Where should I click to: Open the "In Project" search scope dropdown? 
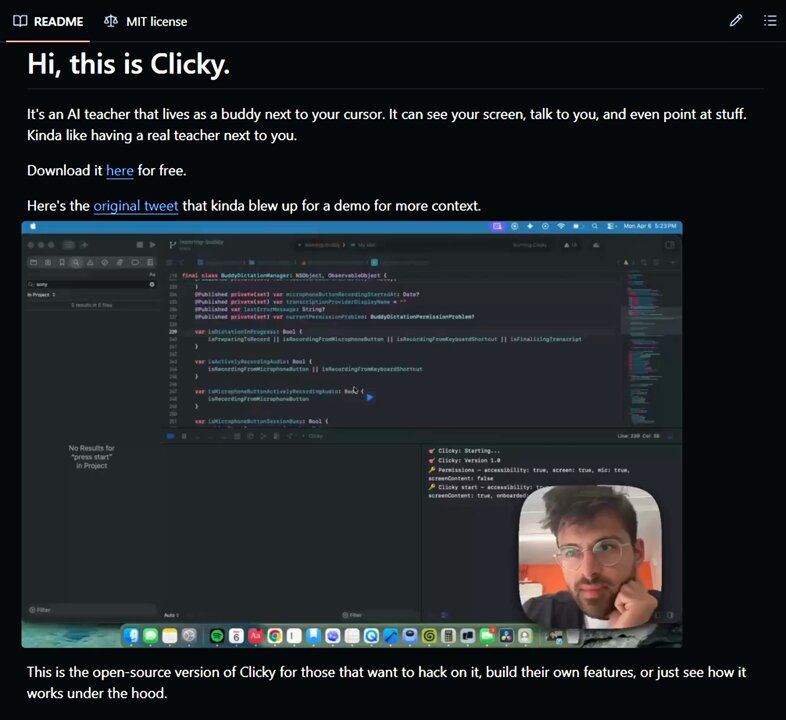point(41,295)
